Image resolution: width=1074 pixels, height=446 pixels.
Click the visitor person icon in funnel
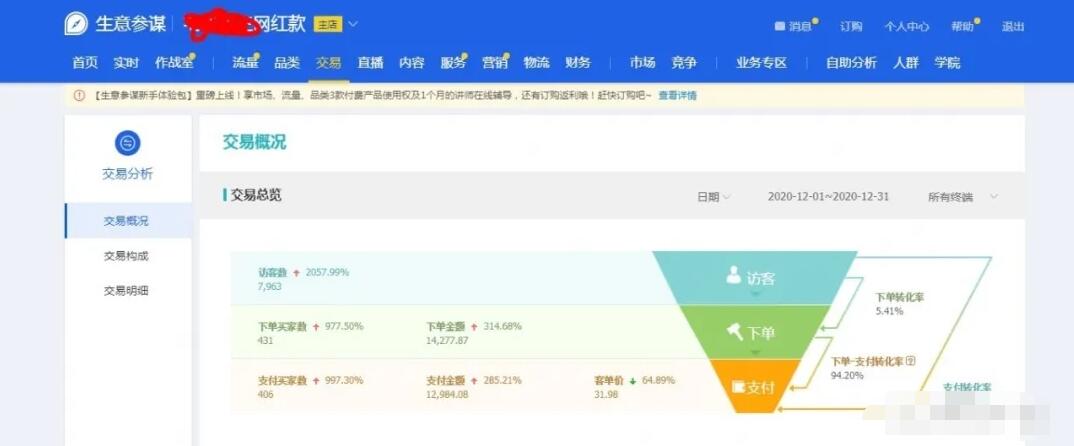pyautogui.click(x=734, y=277)
